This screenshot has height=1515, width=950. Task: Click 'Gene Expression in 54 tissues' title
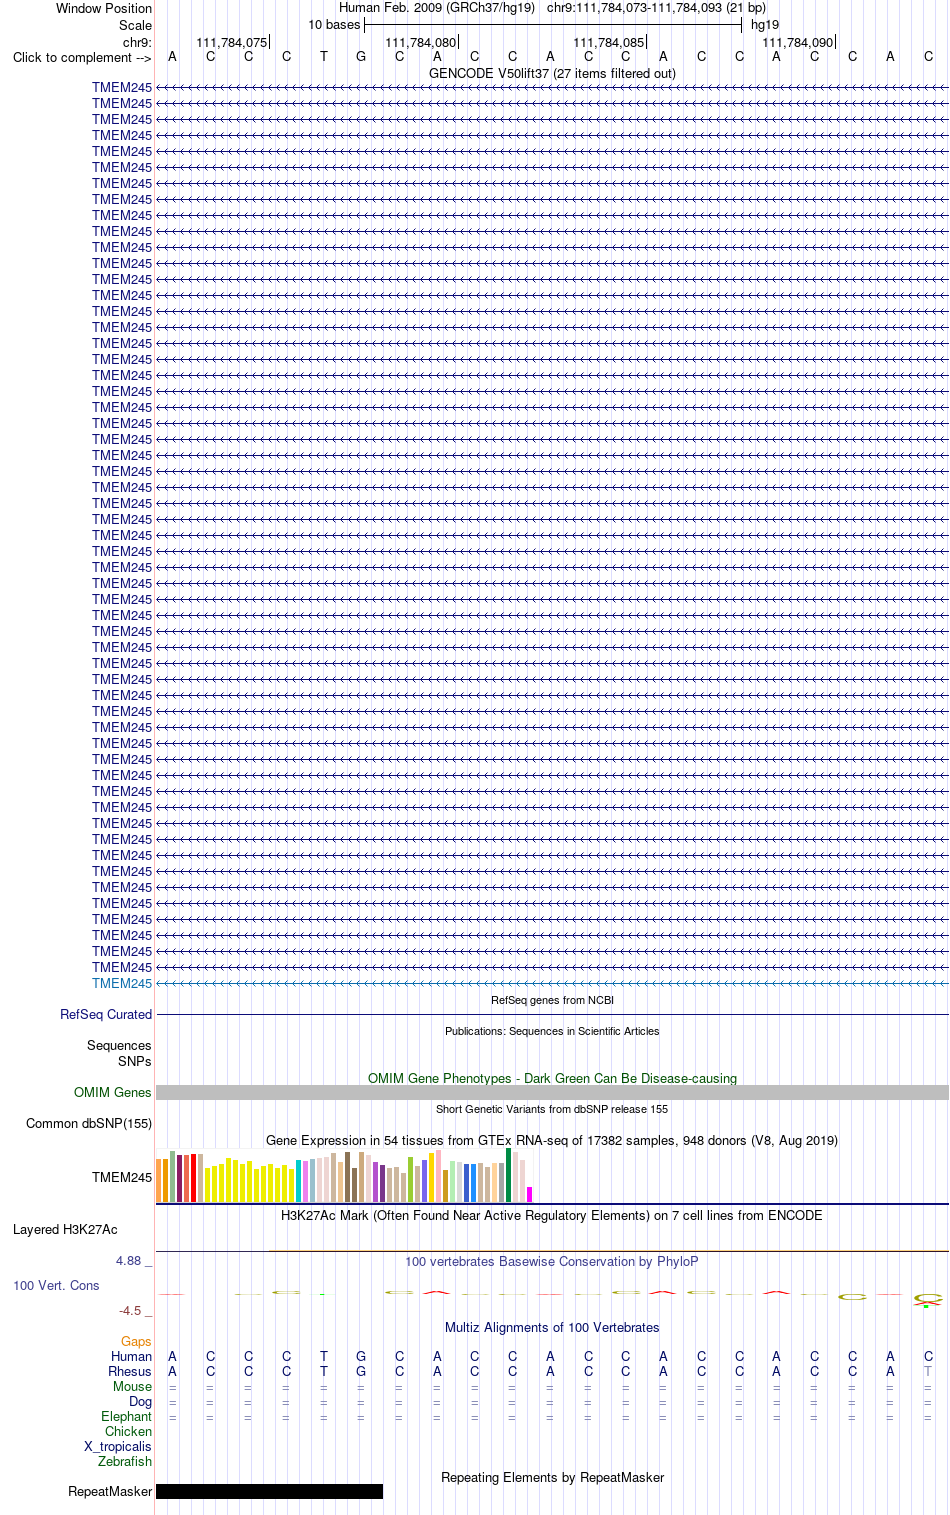pos(552,1140)
